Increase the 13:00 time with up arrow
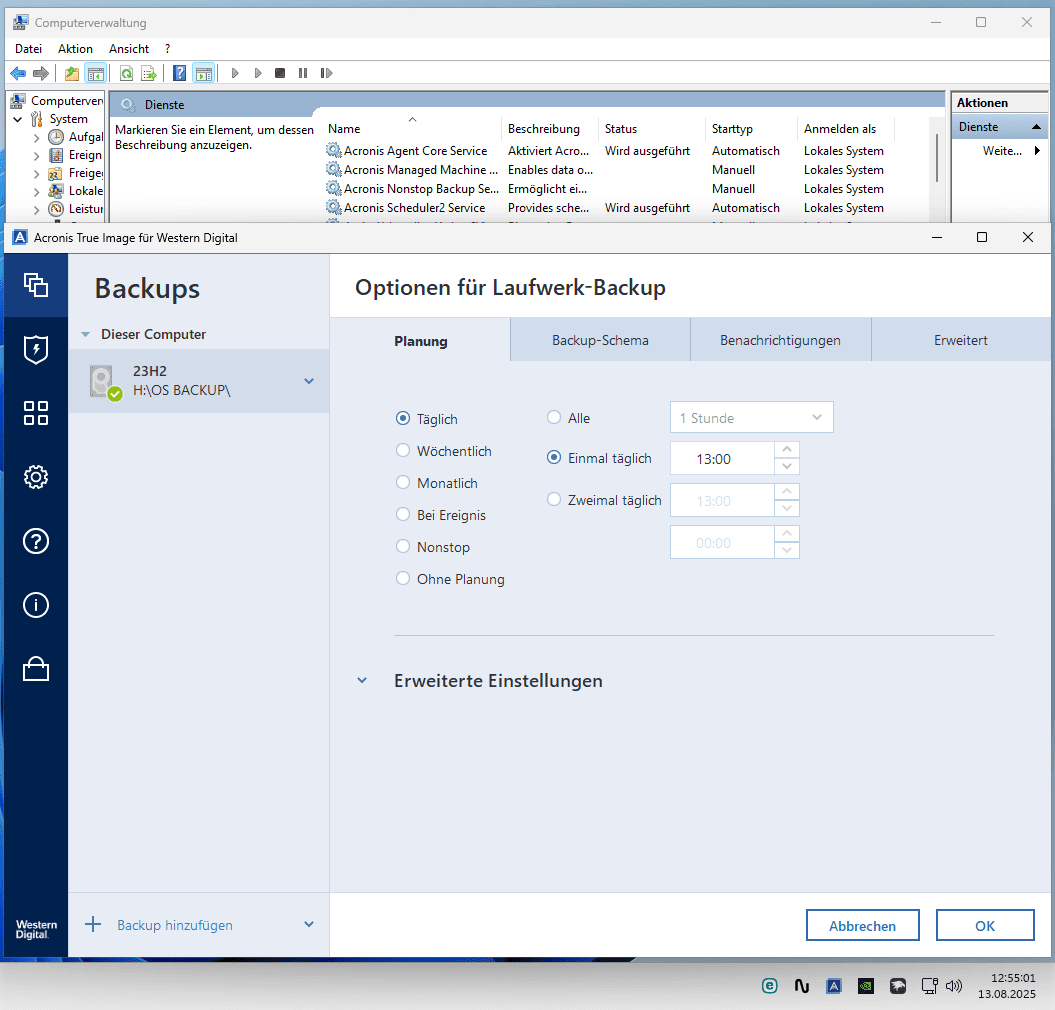Screen dimensions: 1055x1010 tap(787, 449)
